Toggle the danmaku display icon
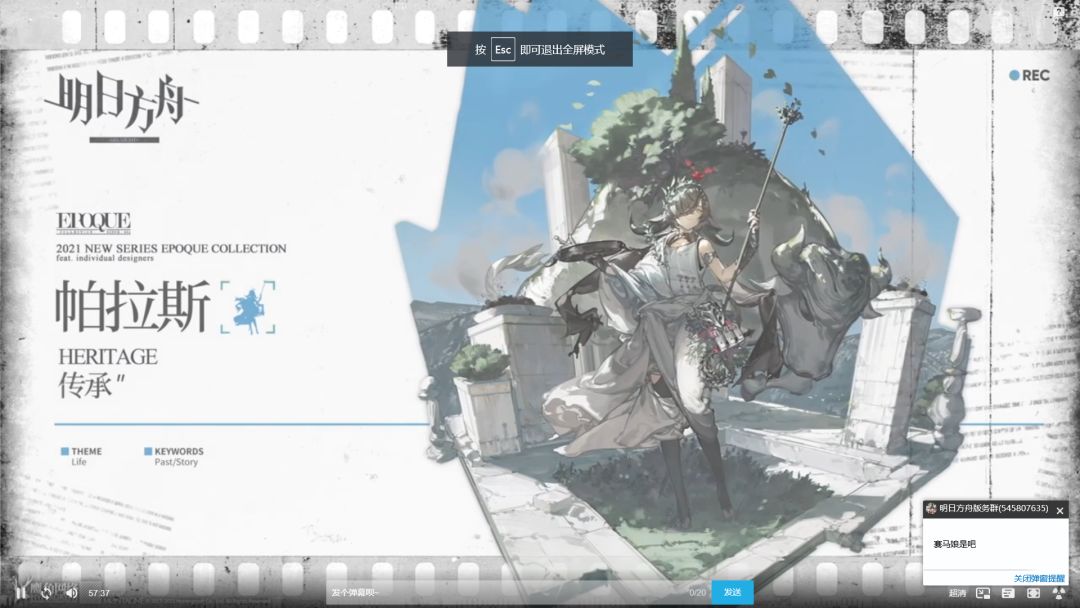The image size is (1080, 608). 1008,593
